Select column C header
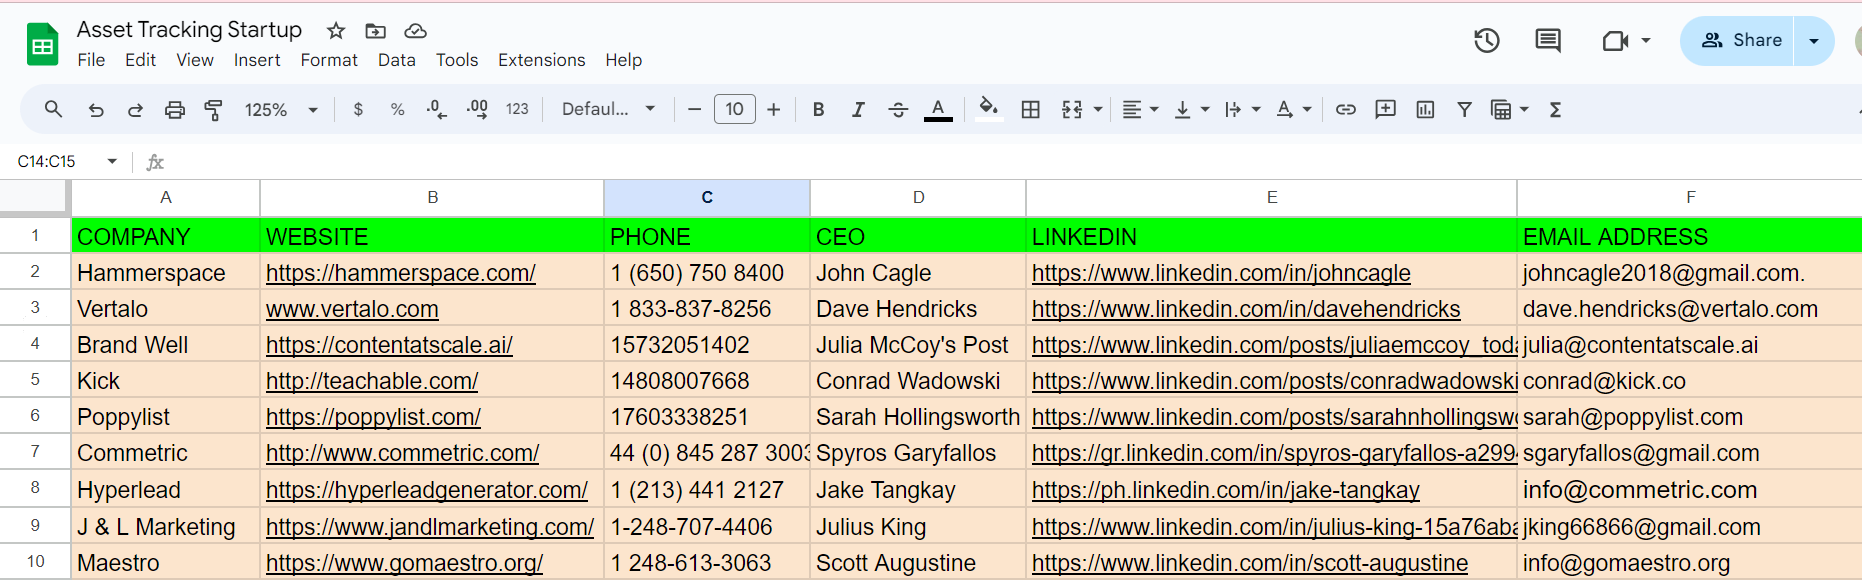Image resolution: width=1862 pixels, height=580 pixels. (707, 198)
